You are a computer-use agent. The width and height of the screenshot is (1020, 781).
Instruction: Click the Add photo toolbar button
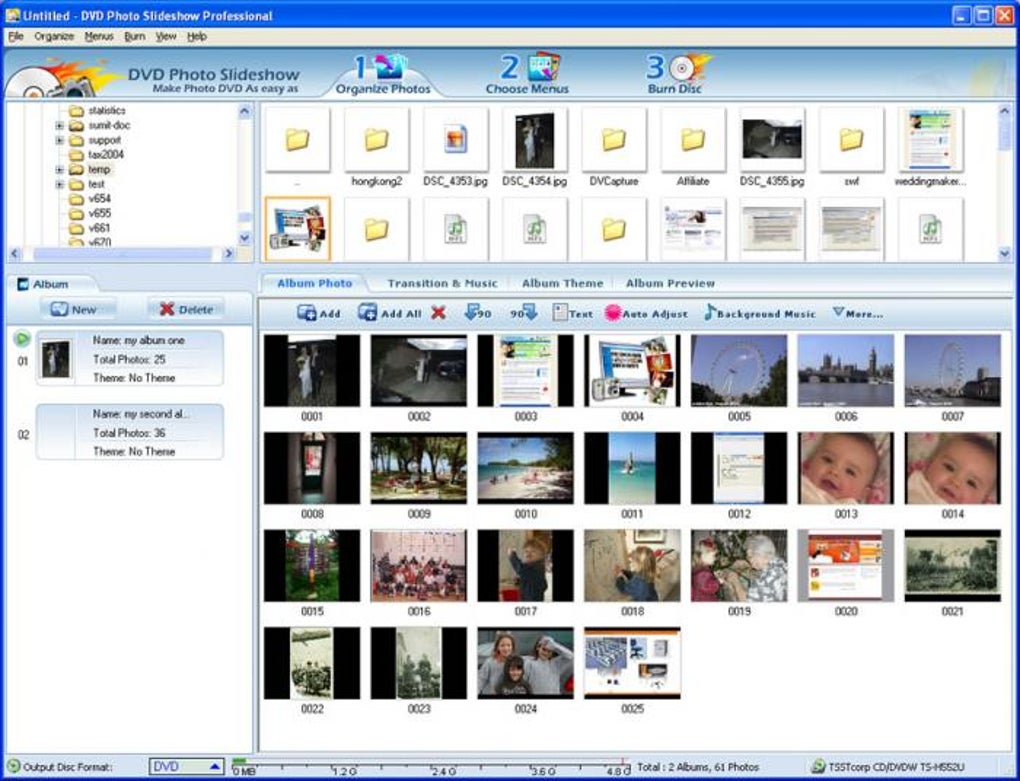319,313
